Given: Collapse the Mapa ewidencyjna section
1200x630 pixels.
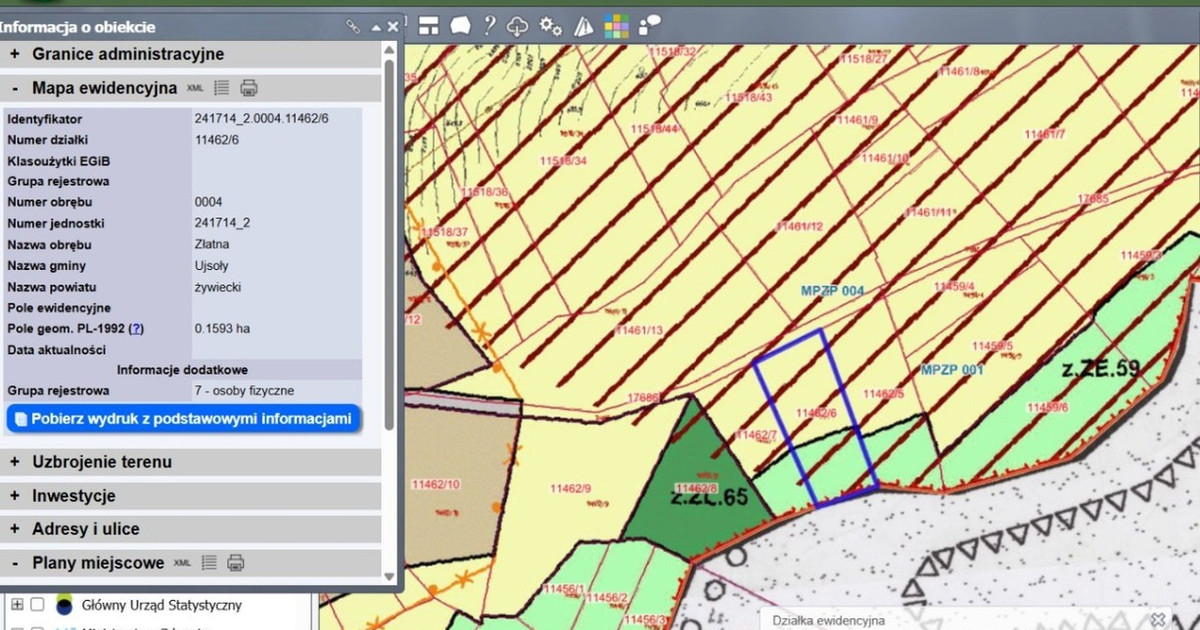Looking at the screenshot, I should coord(15,88).
